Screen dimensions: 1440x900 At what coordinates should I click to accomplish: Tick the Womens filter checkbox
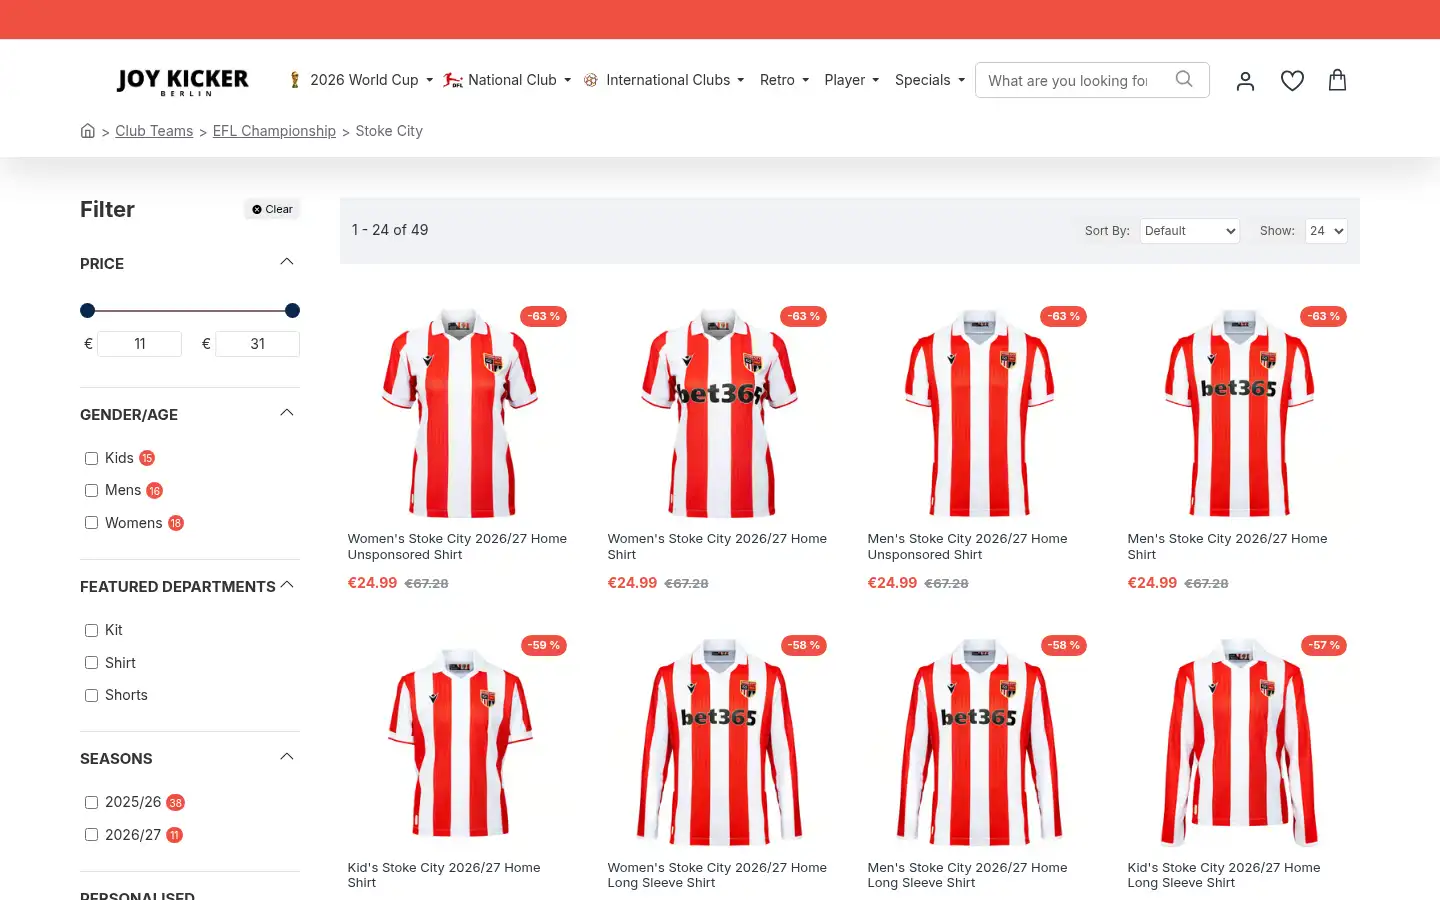point(91,523)
